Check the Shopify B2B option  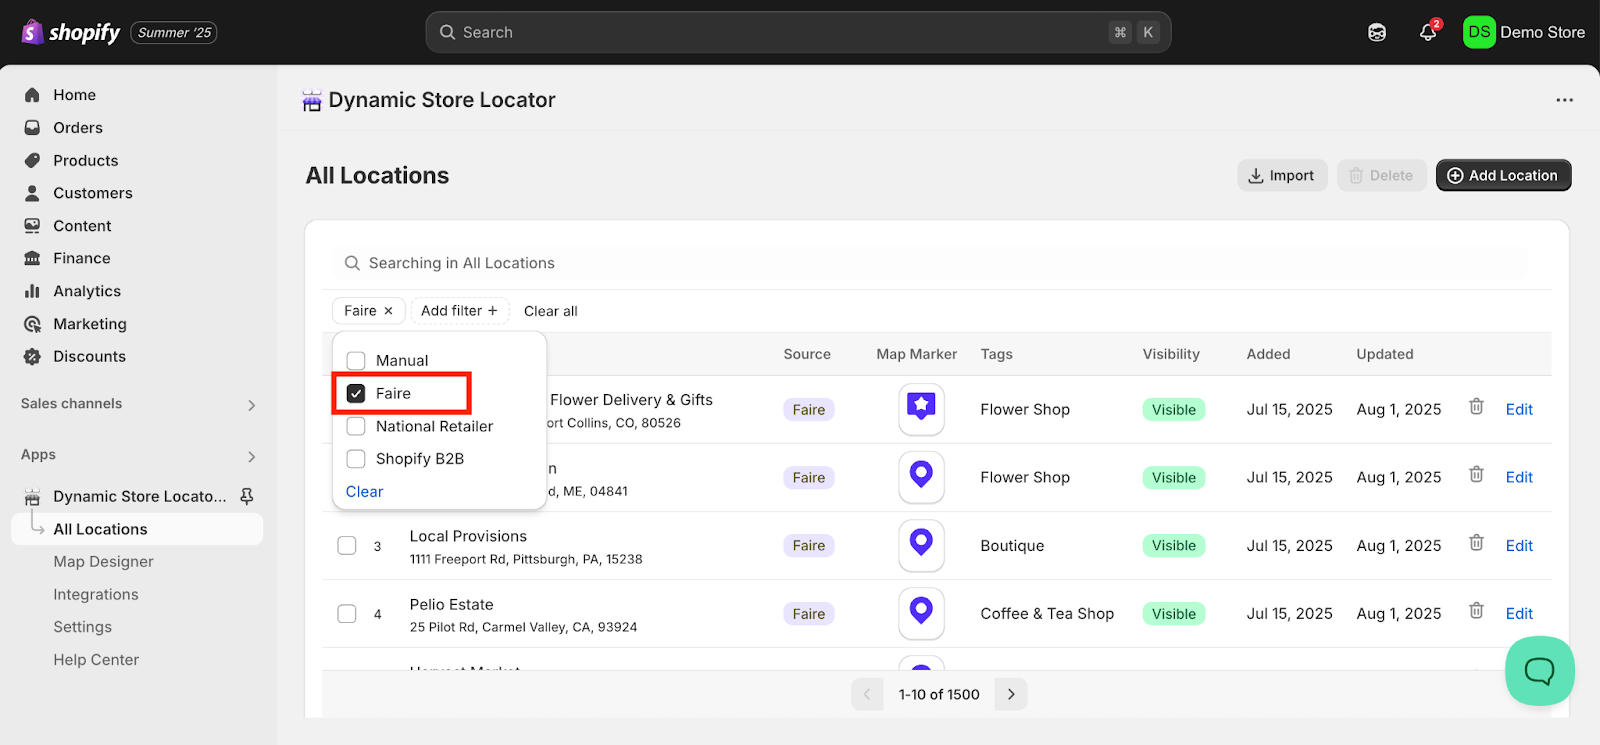[x=356, y=459]
